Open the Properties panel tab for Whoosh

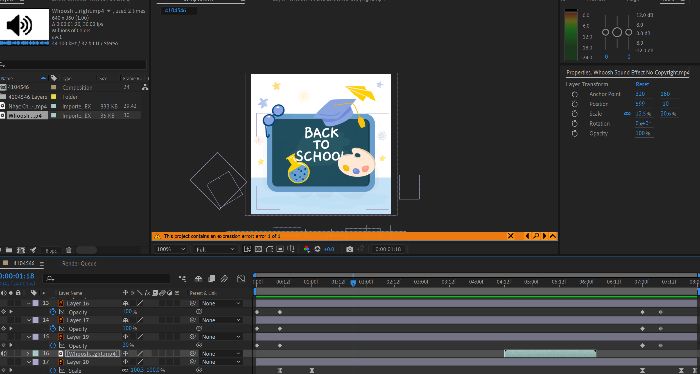(x=628, y=72)
